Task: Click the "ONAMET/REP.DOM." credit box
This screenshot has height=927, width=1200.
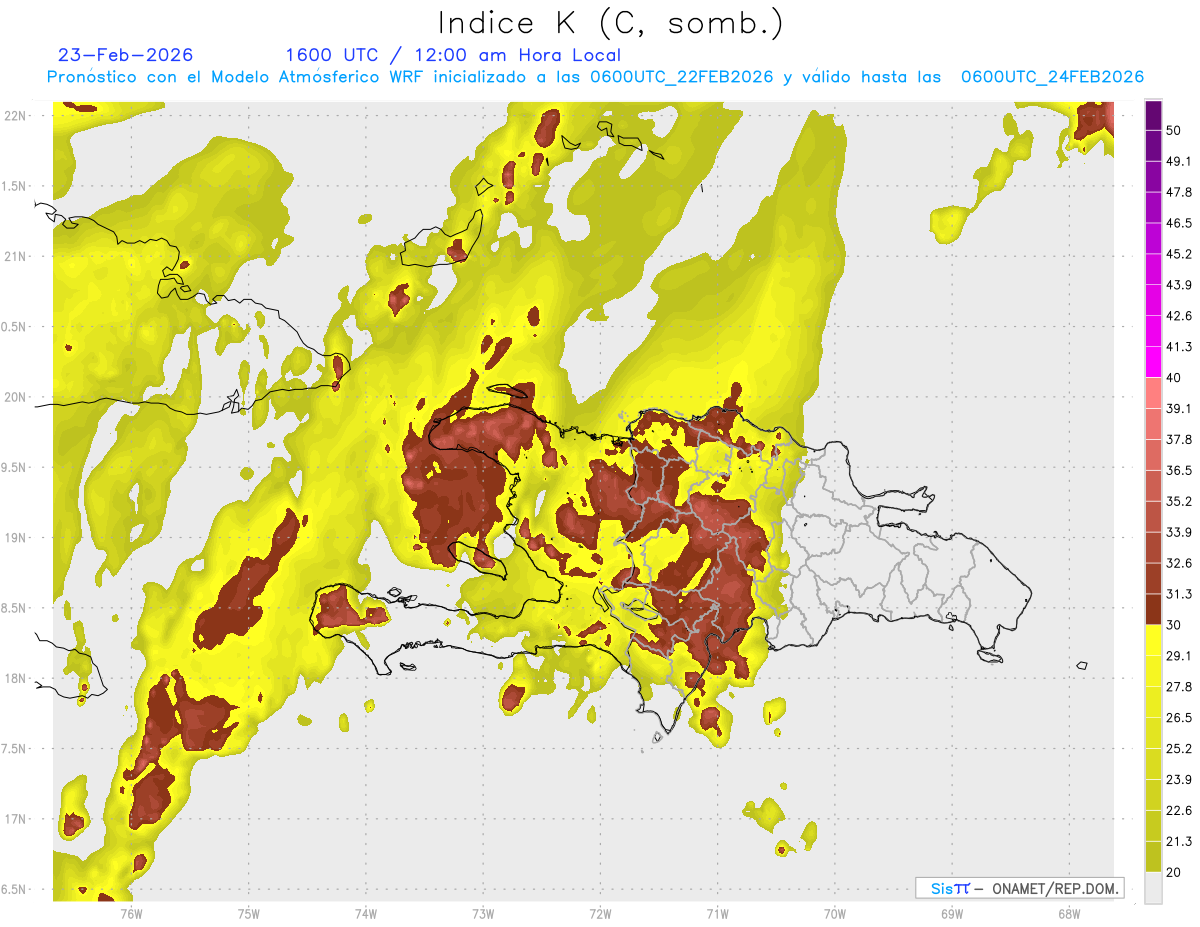Action: point(1020,888)
